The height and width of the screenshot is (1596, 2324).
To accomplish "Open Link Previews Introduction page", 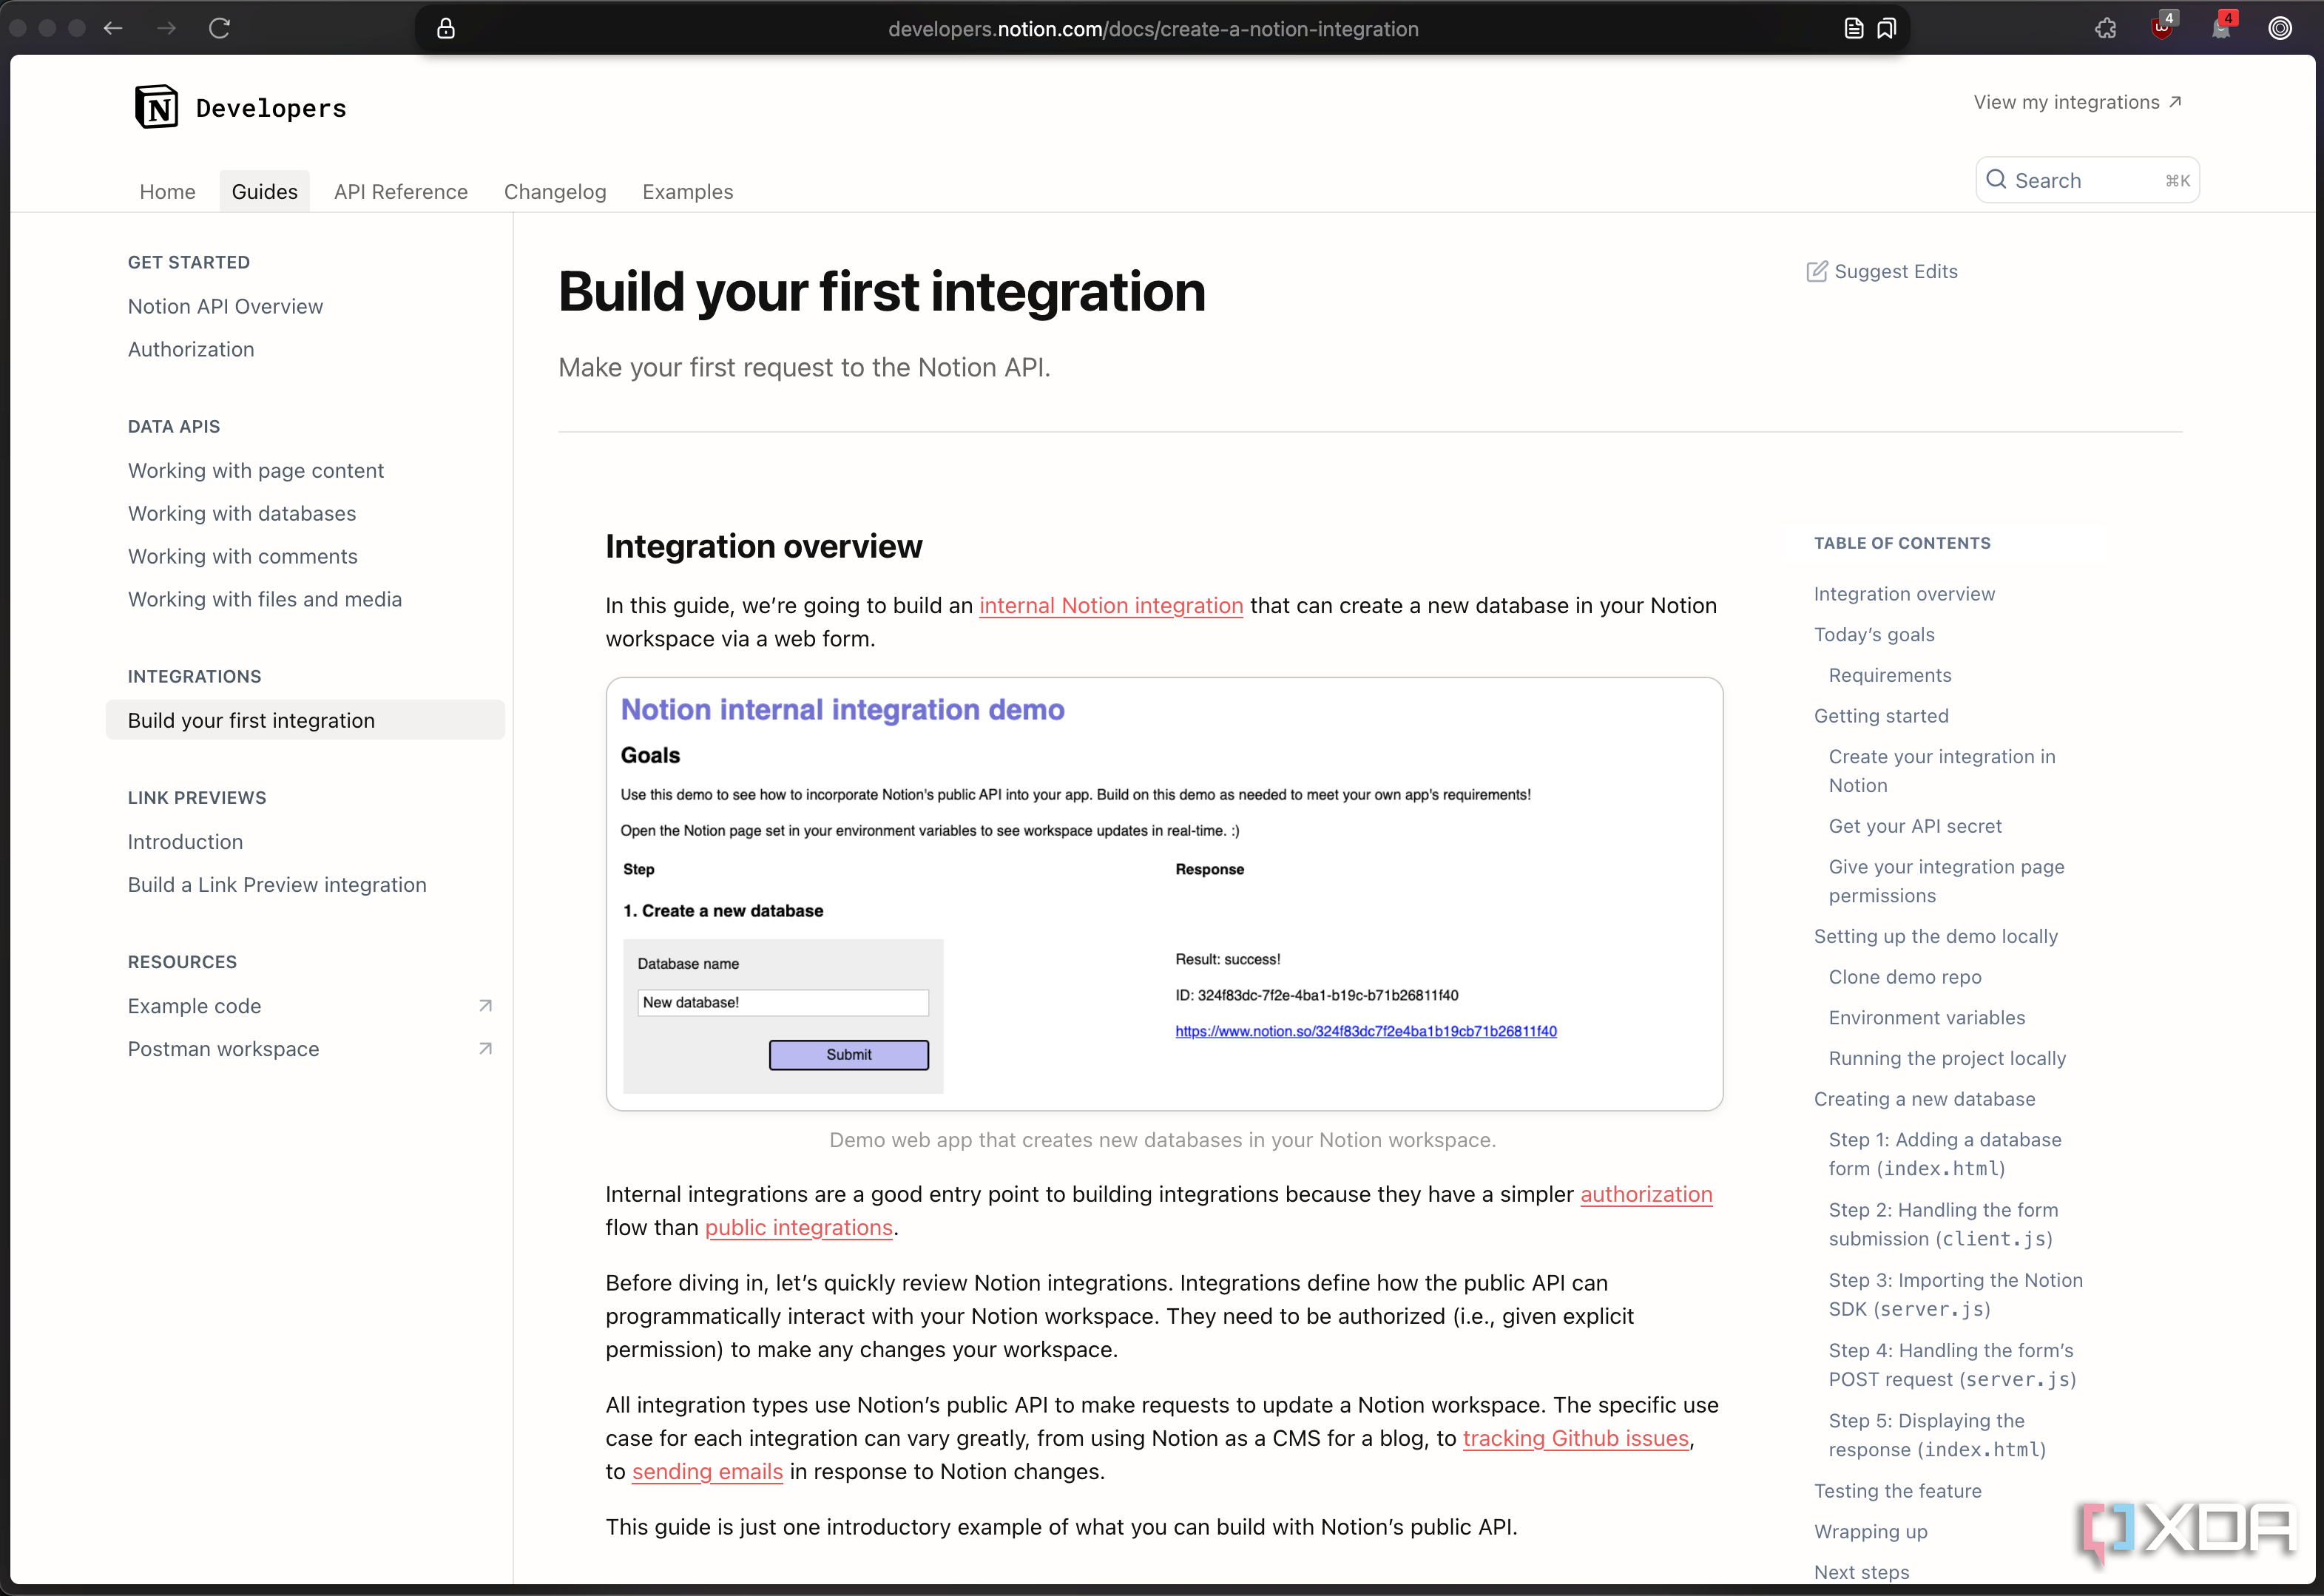I will 185,842.
